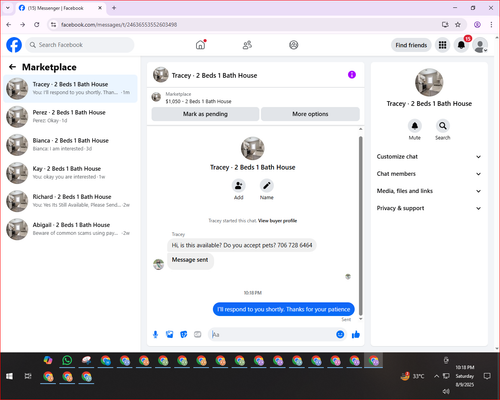Click the Add people icon in chat
Viewport: 500px width, 400px height.
[239, 186]
